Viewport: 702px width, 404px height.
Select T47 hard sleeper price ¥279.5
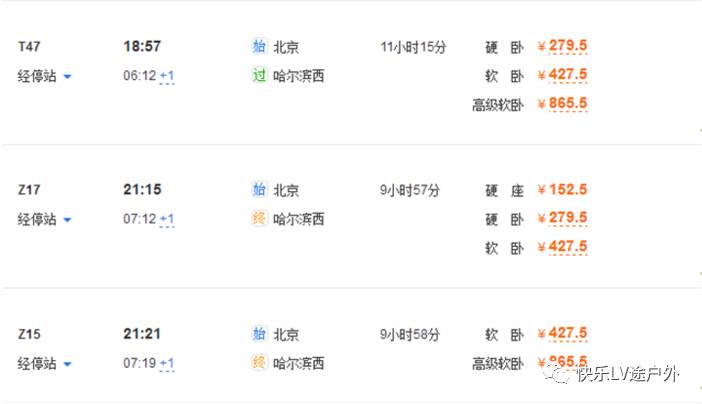562,46
